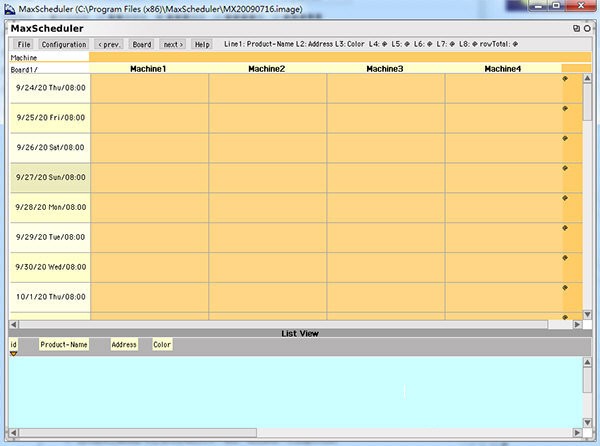The image size is (600, 446).
Task: Select the Machine3 column header
Action: 385,69
